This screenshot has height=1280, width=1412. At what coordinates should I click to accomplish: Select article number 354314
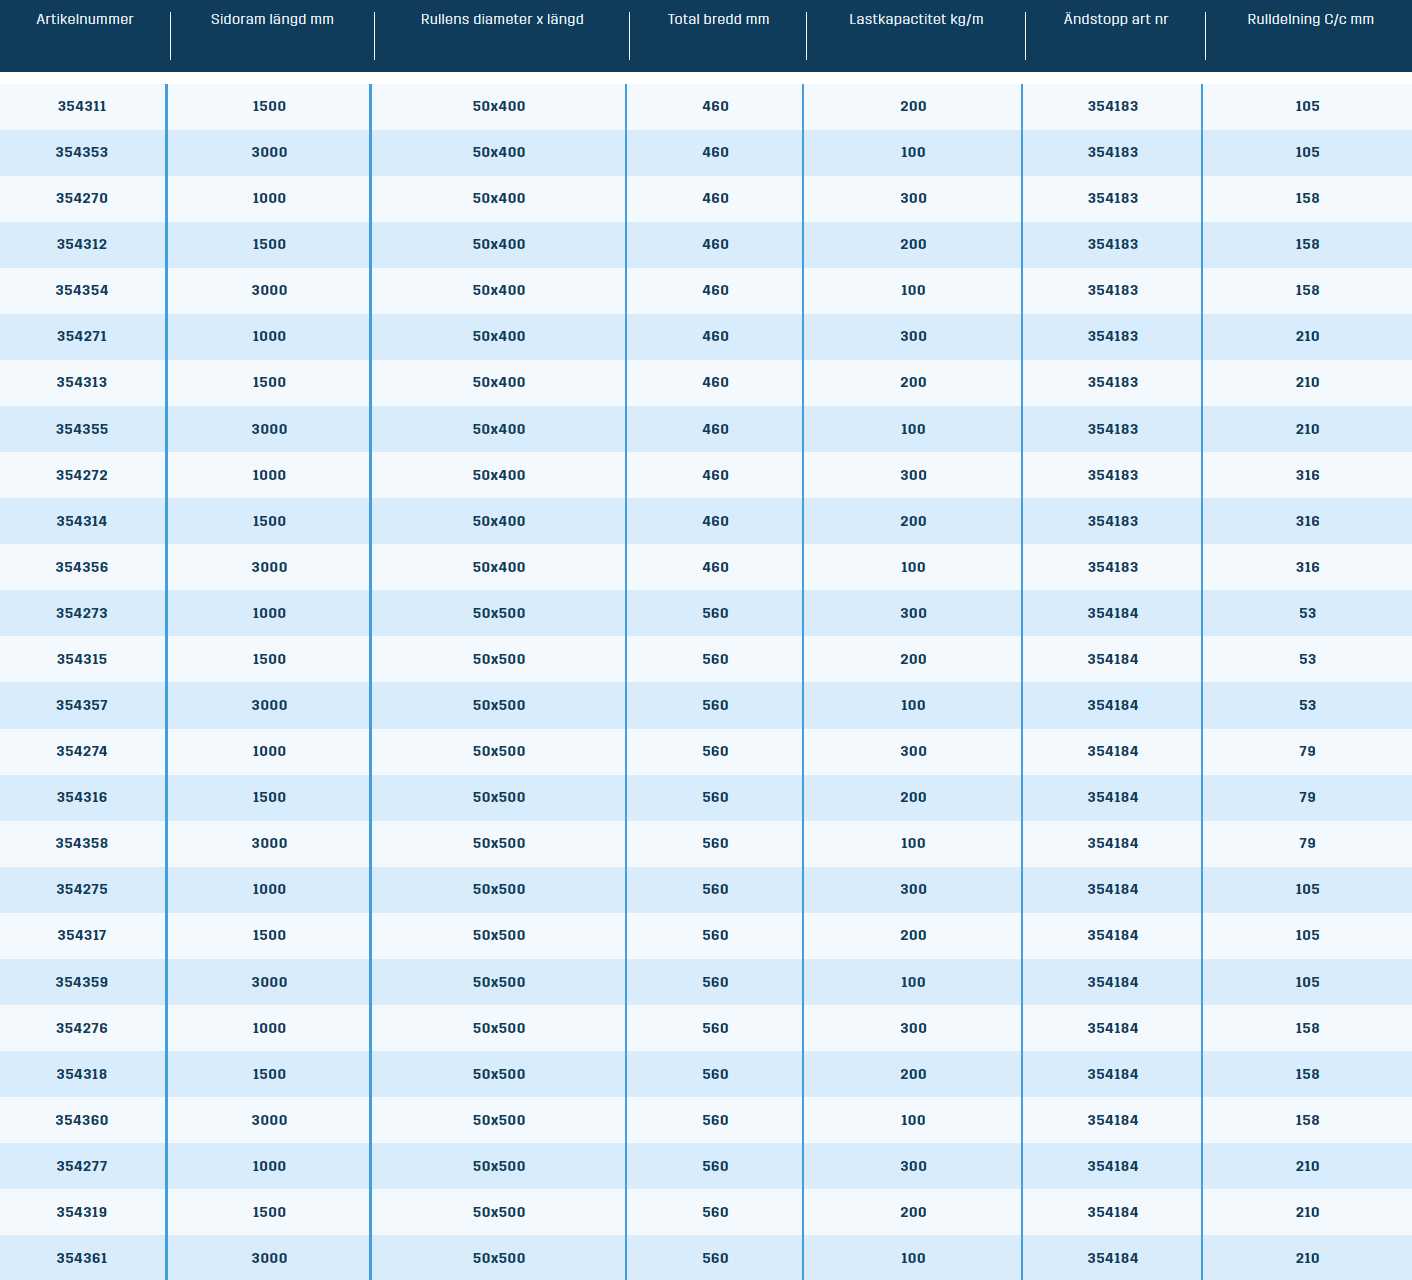pos(82,521)
